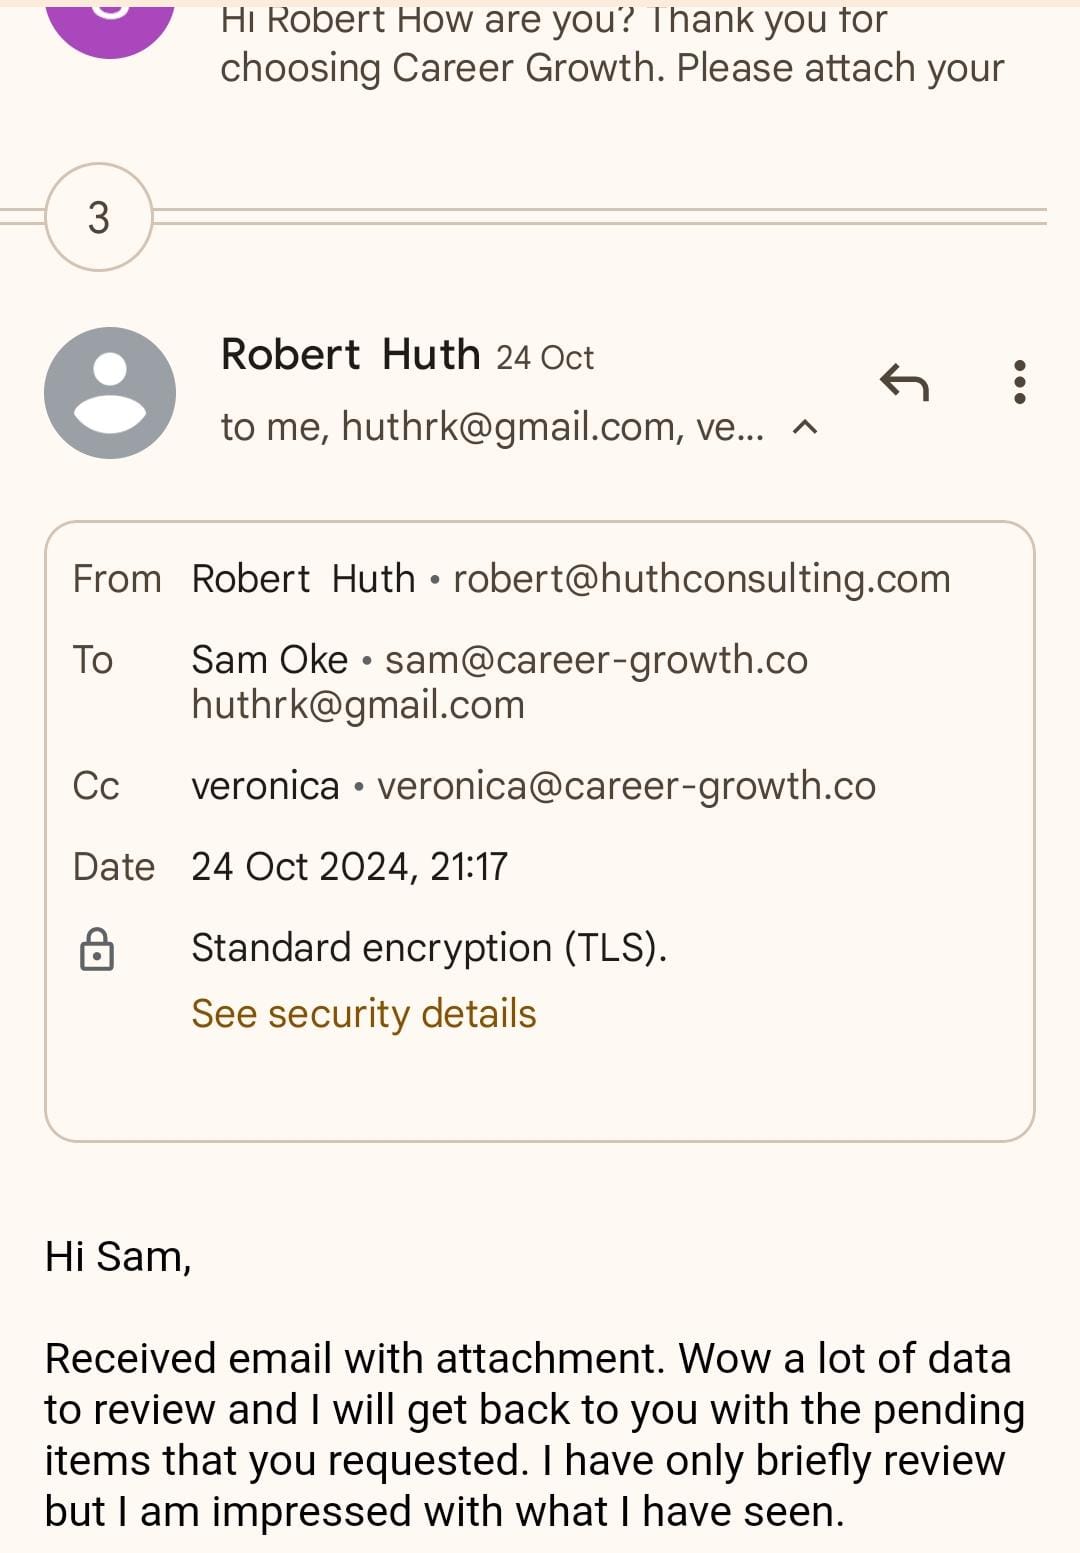This screenshot has height=1553, width=1080.
Task: Click the "Hi Sam," greeting line
Action: click(118, 1257)
